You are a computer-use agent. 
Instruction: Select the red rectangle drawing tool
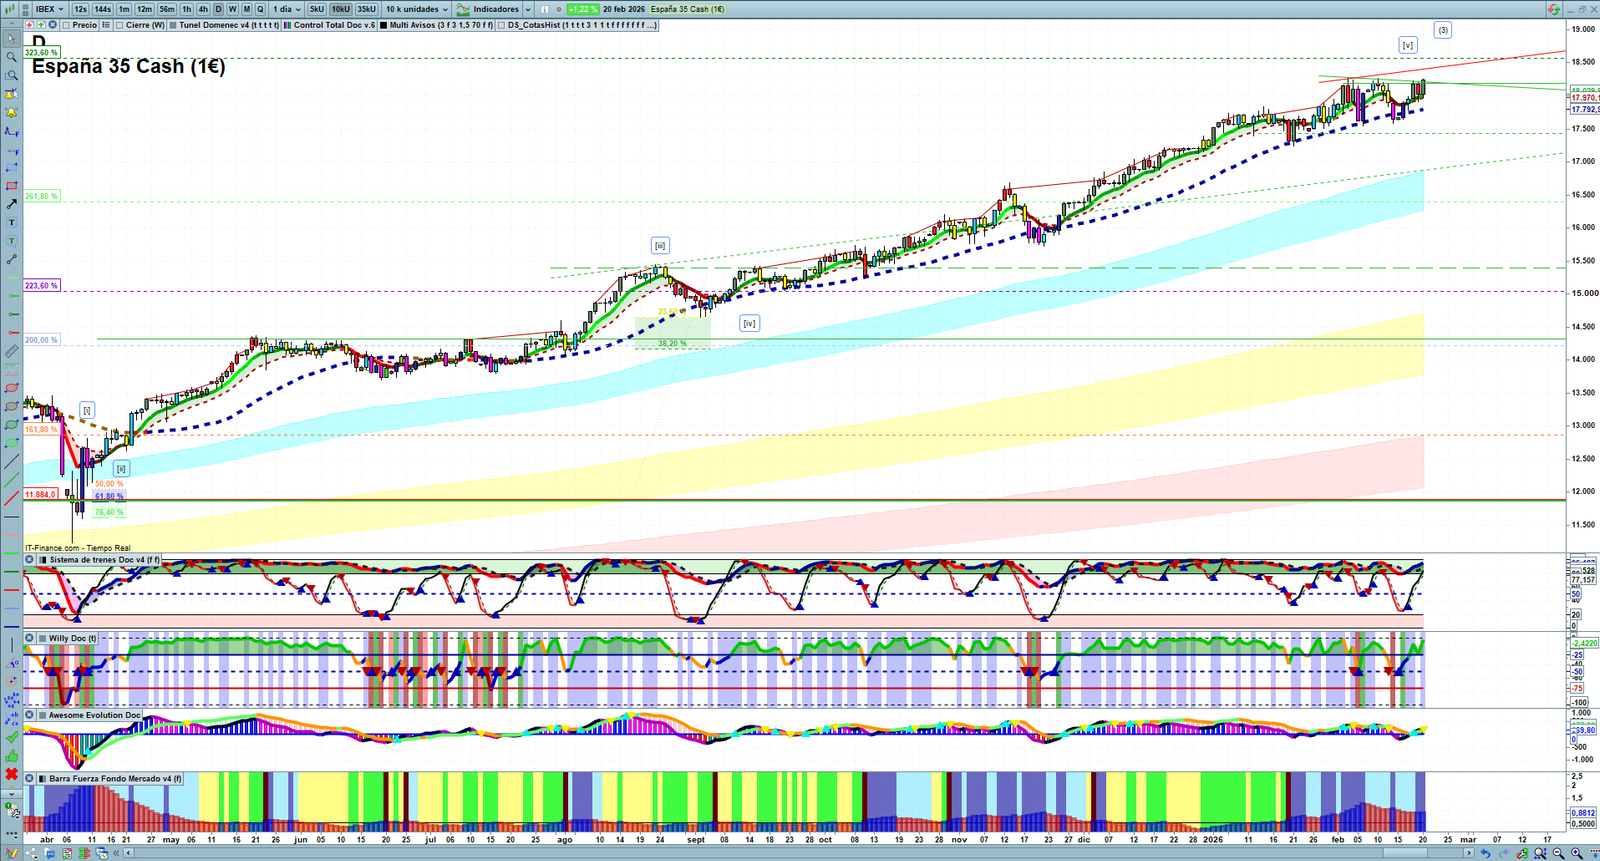coord(11,186)
